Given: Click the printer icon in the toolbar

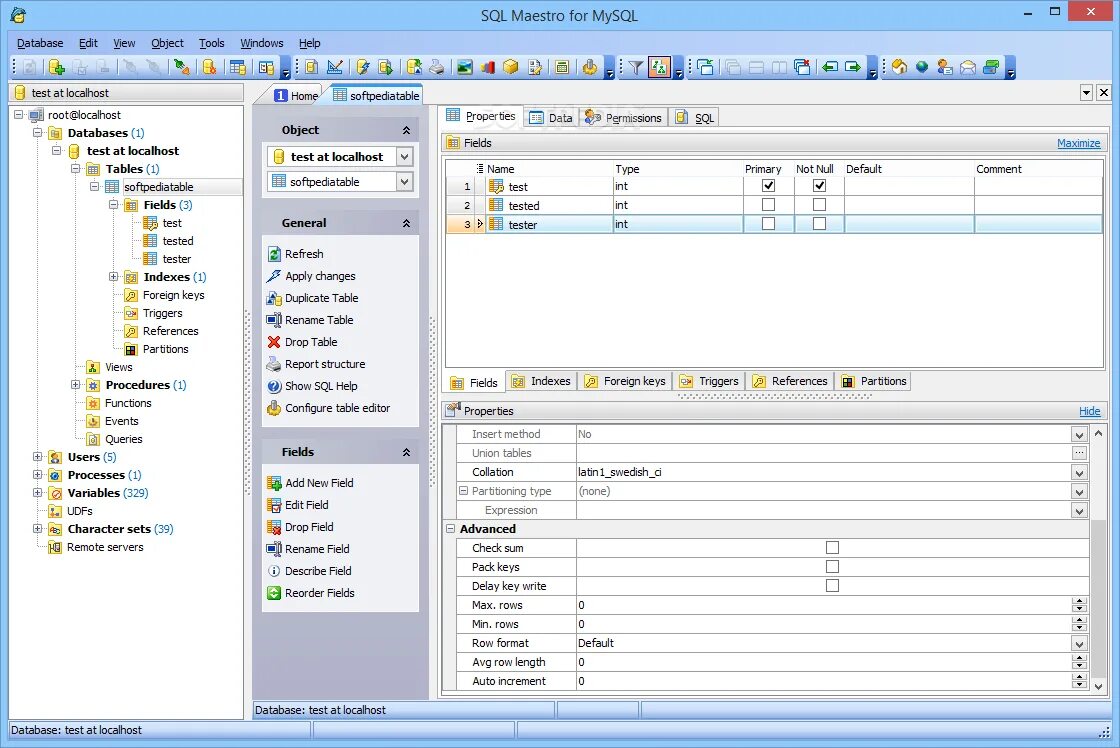Looking at the screenshot, I should (x=436, y=67).
